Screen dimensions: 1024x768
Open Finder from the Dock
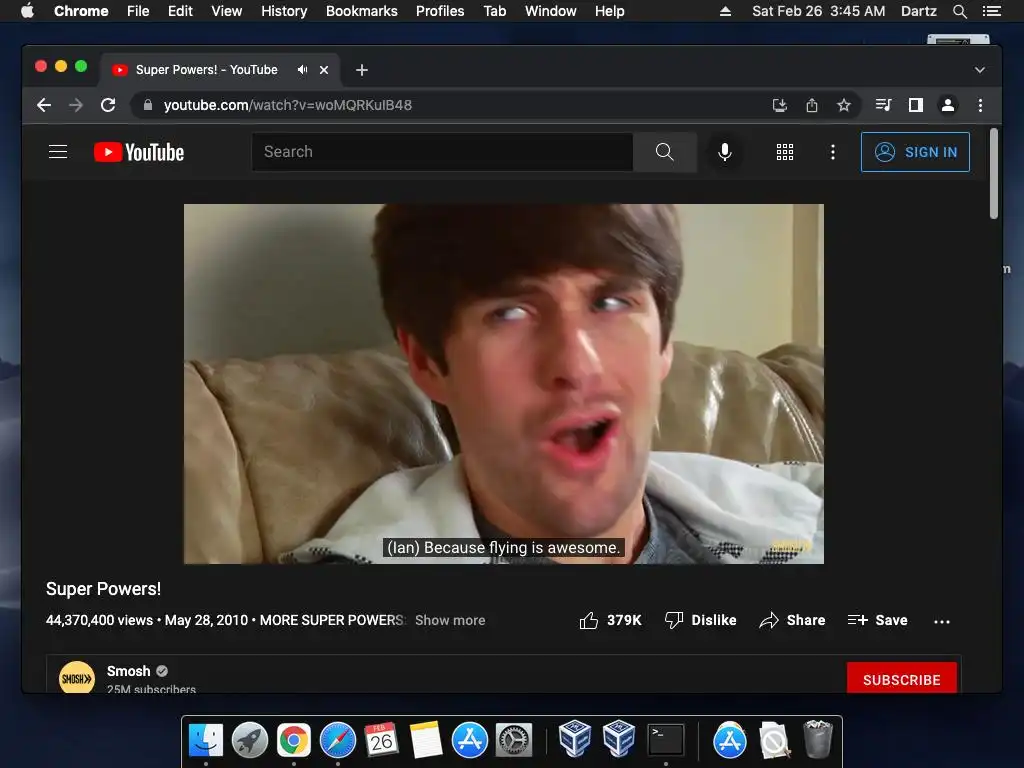[206, 740]
